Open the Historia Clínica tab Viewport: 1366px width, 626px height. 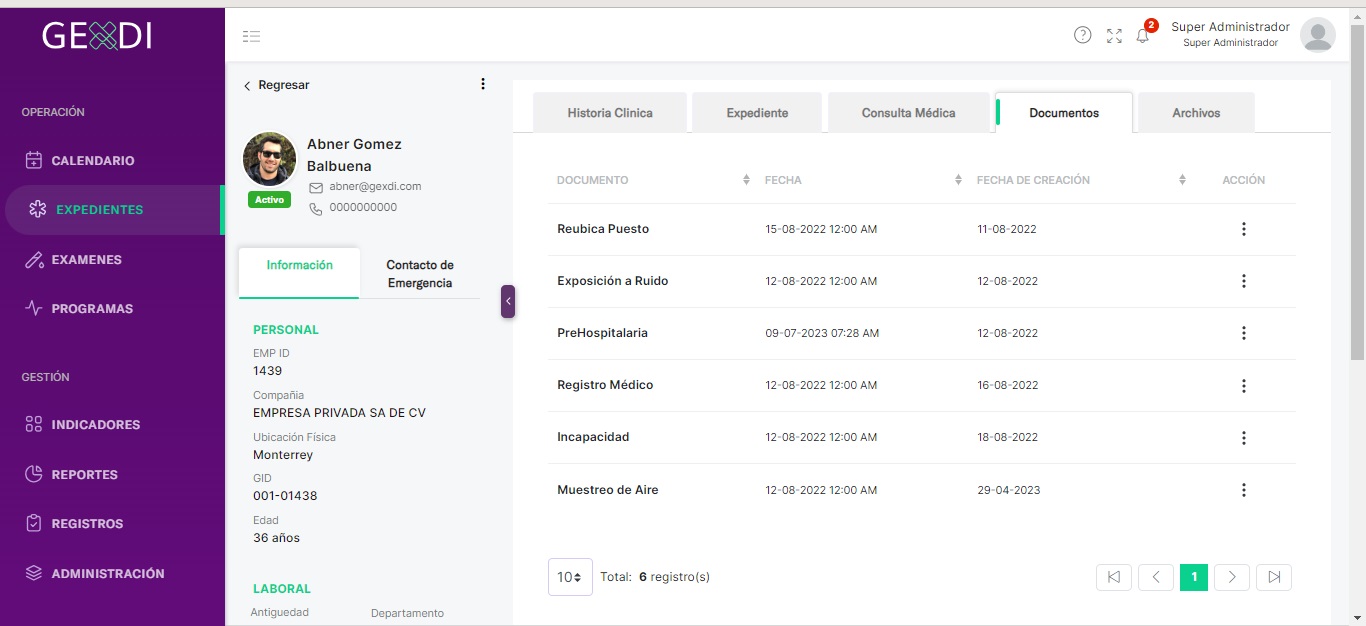click(x=610, y=113)
